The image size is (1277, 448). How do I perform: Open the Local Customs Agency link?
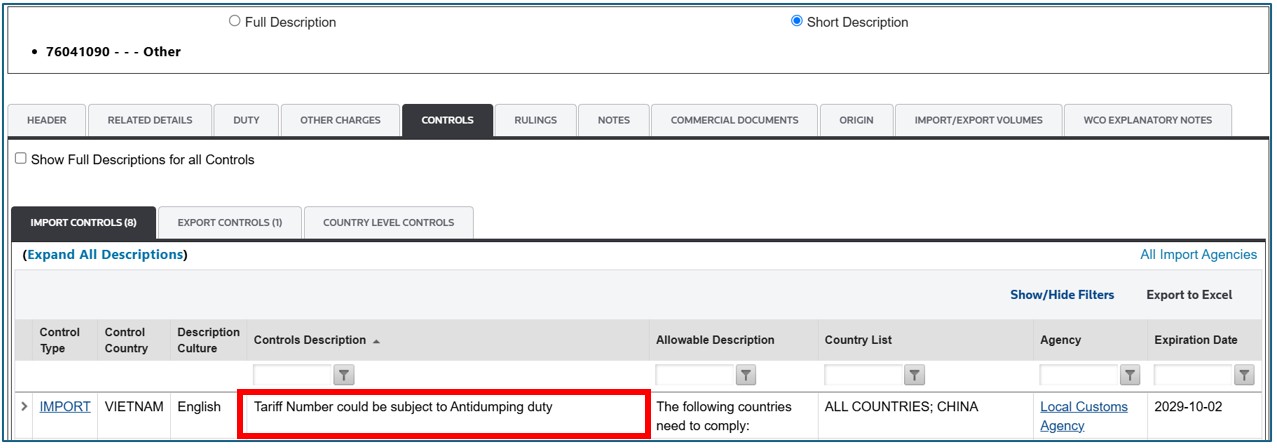(1084, 416)
